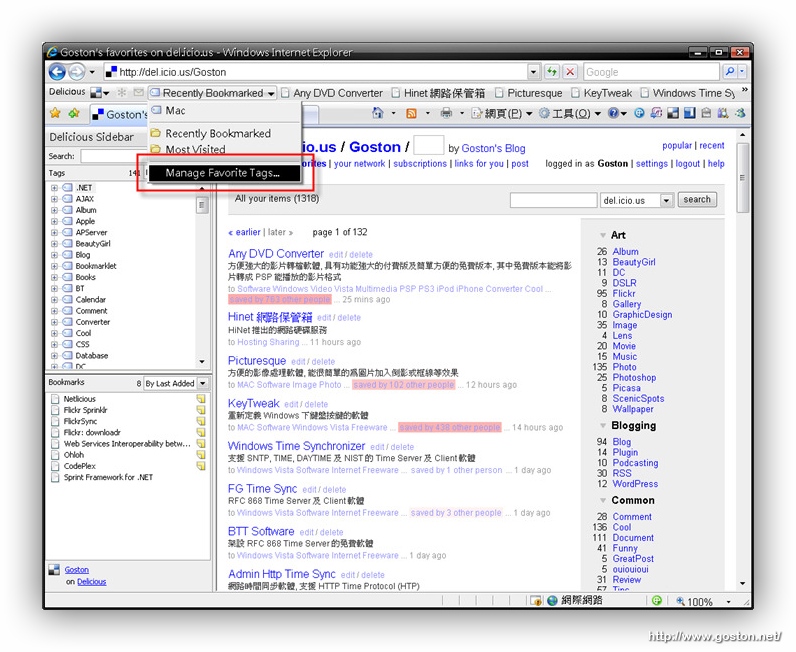The width and height of the screenshot is (796, 652).
Task: Expand the BeautyGirl tag tree node
Action: (x=54, y=243)
